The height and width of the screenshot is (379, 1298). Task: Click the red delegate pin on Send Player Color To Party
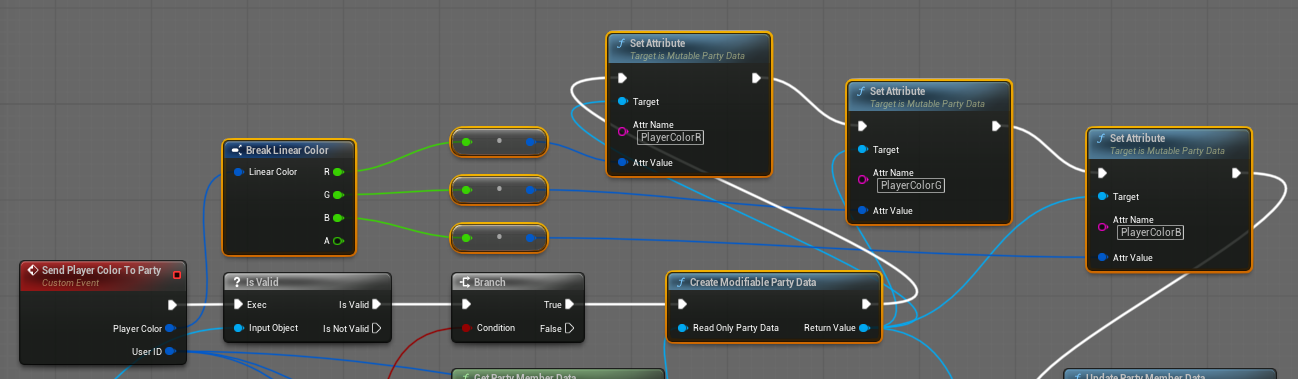coord(177,274)
